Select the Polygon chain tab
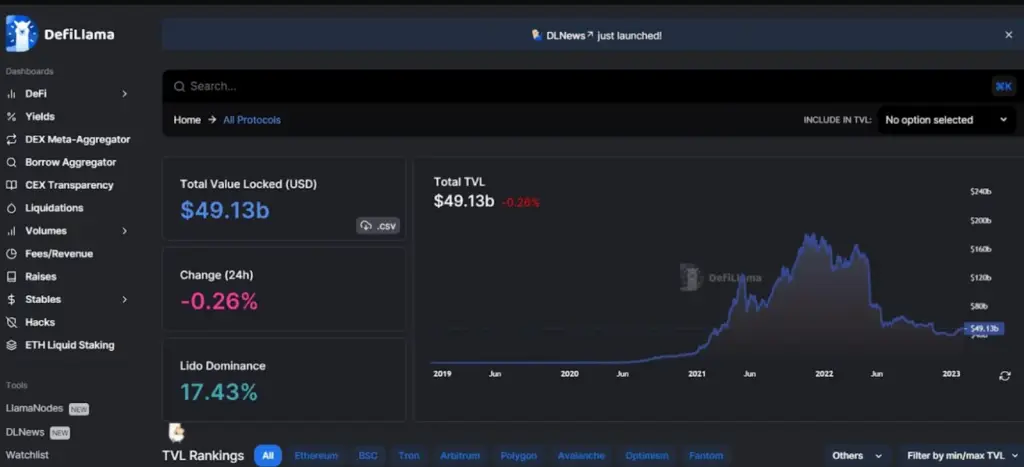This screenshot has width=1024, height=467. (519, 456)
